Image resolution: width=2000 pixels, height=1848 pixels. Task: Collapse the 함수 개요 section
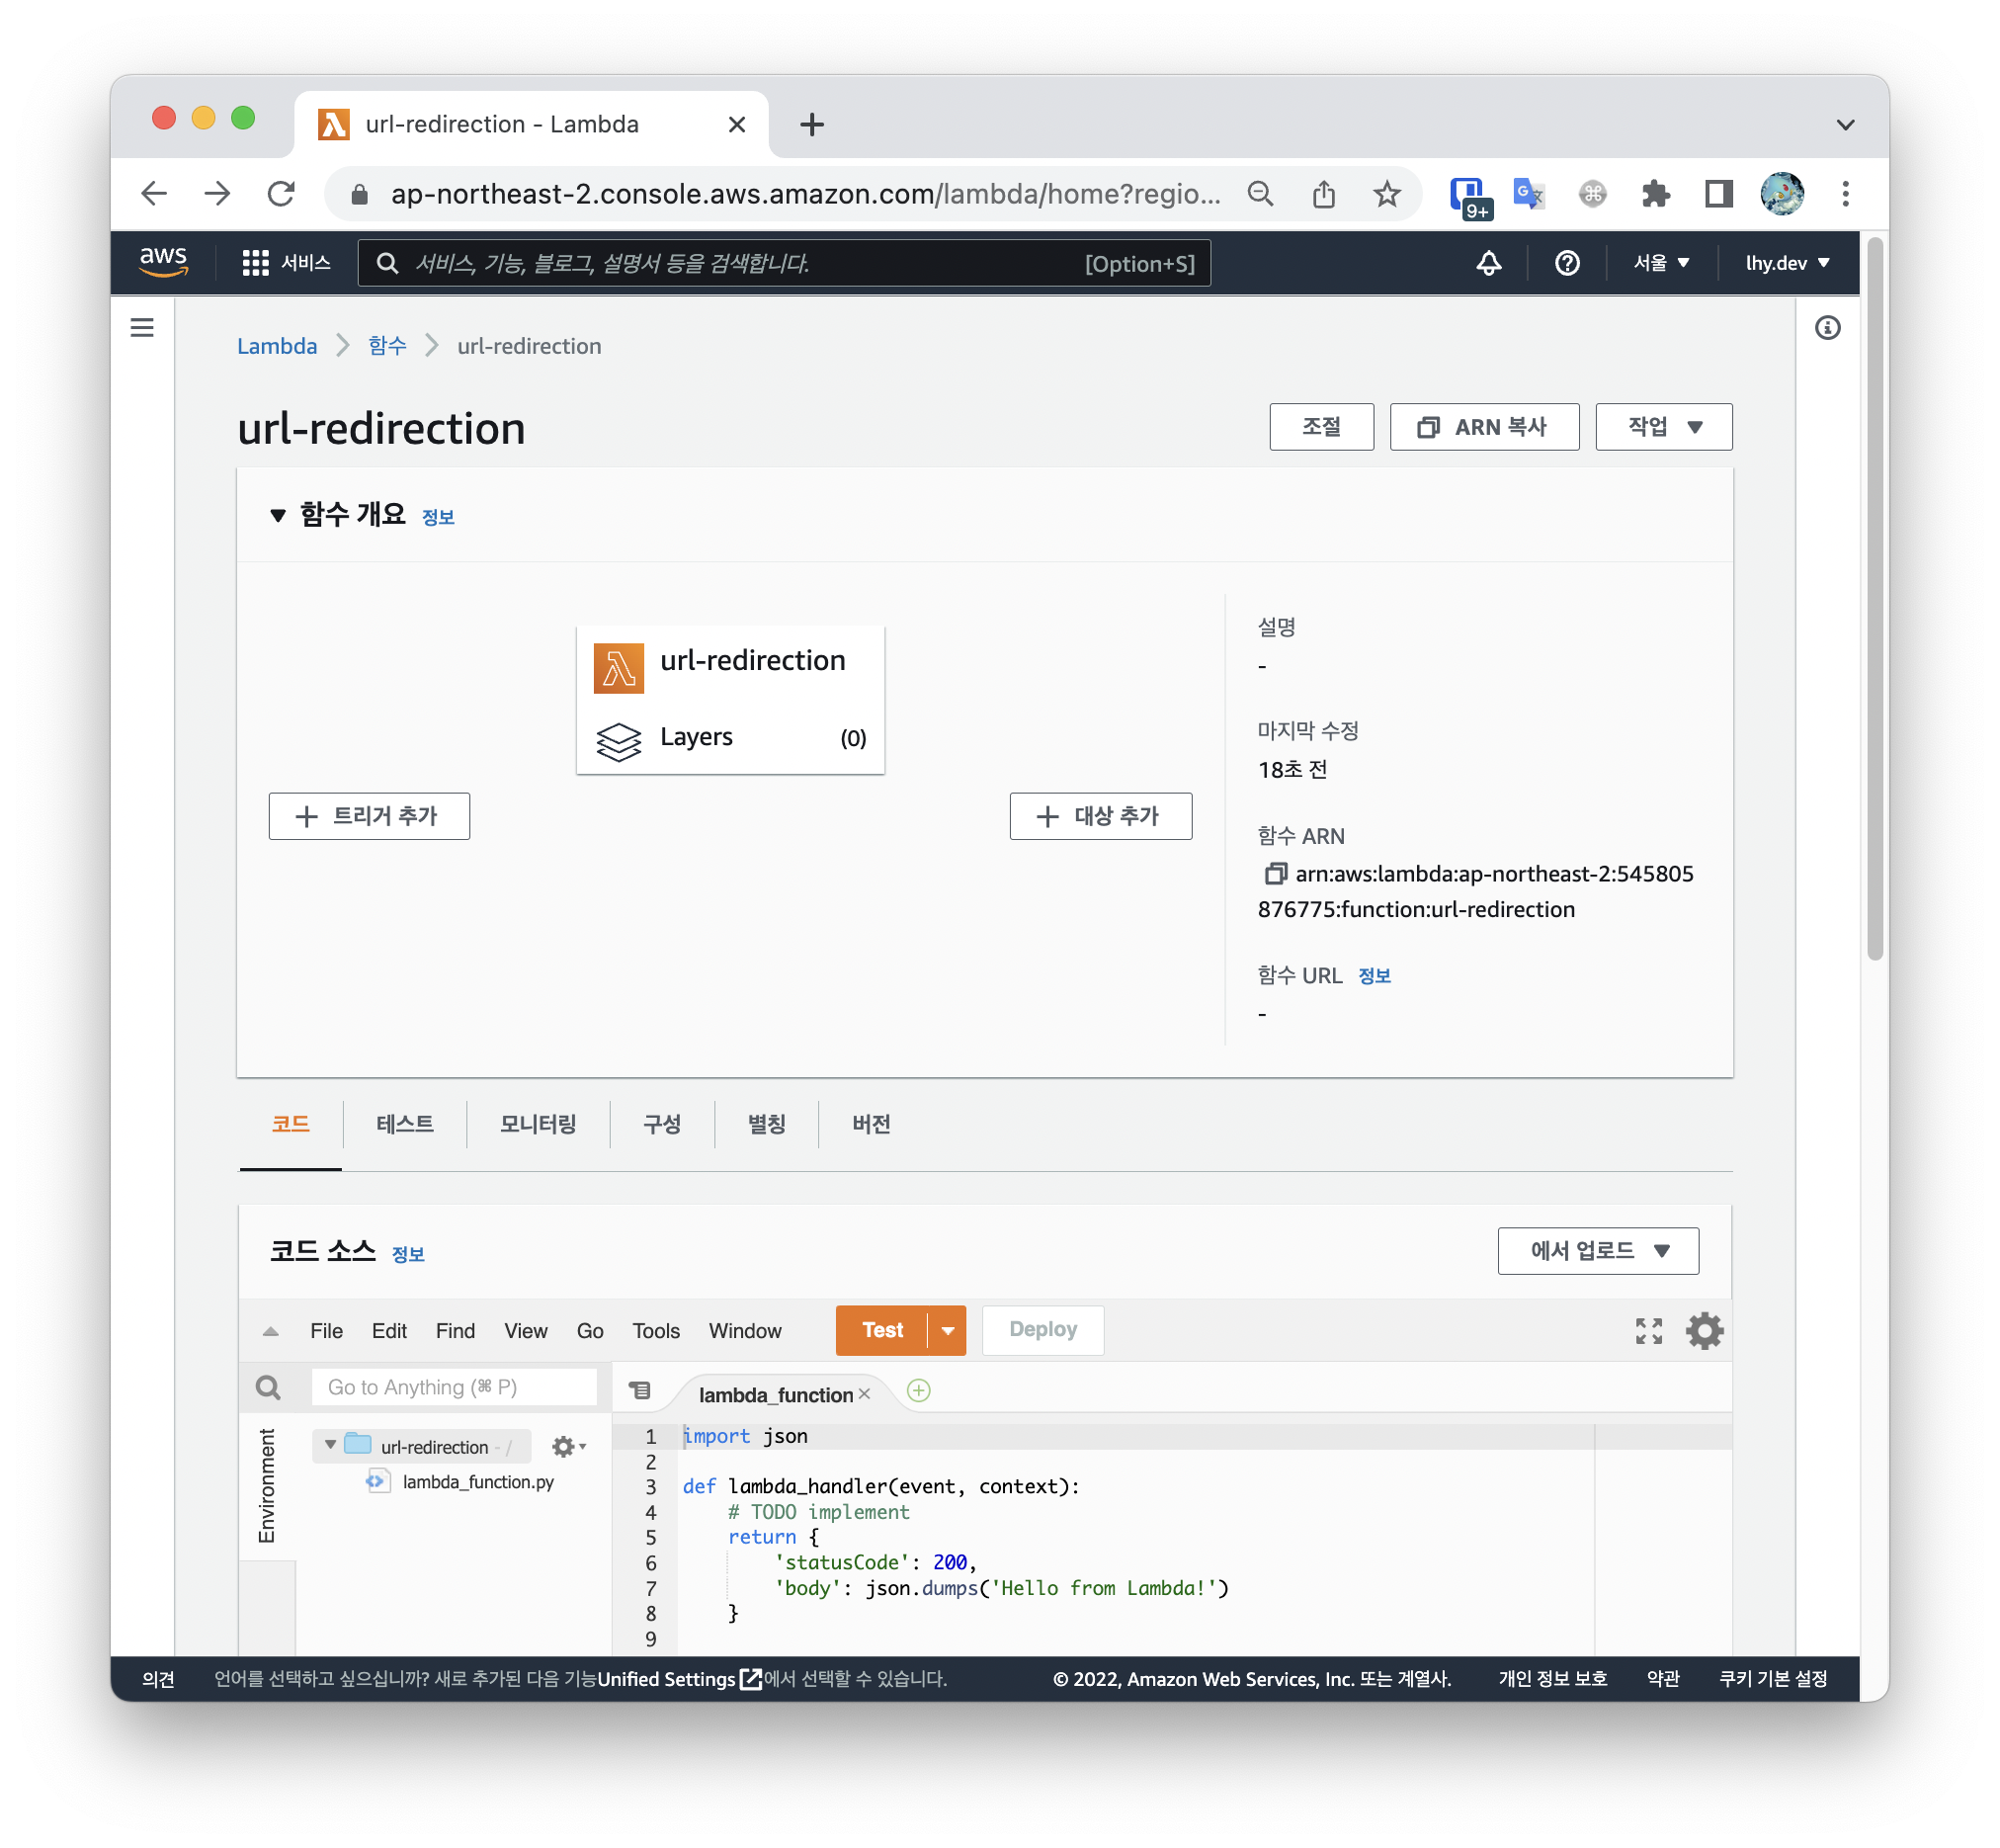pos(278,515)
